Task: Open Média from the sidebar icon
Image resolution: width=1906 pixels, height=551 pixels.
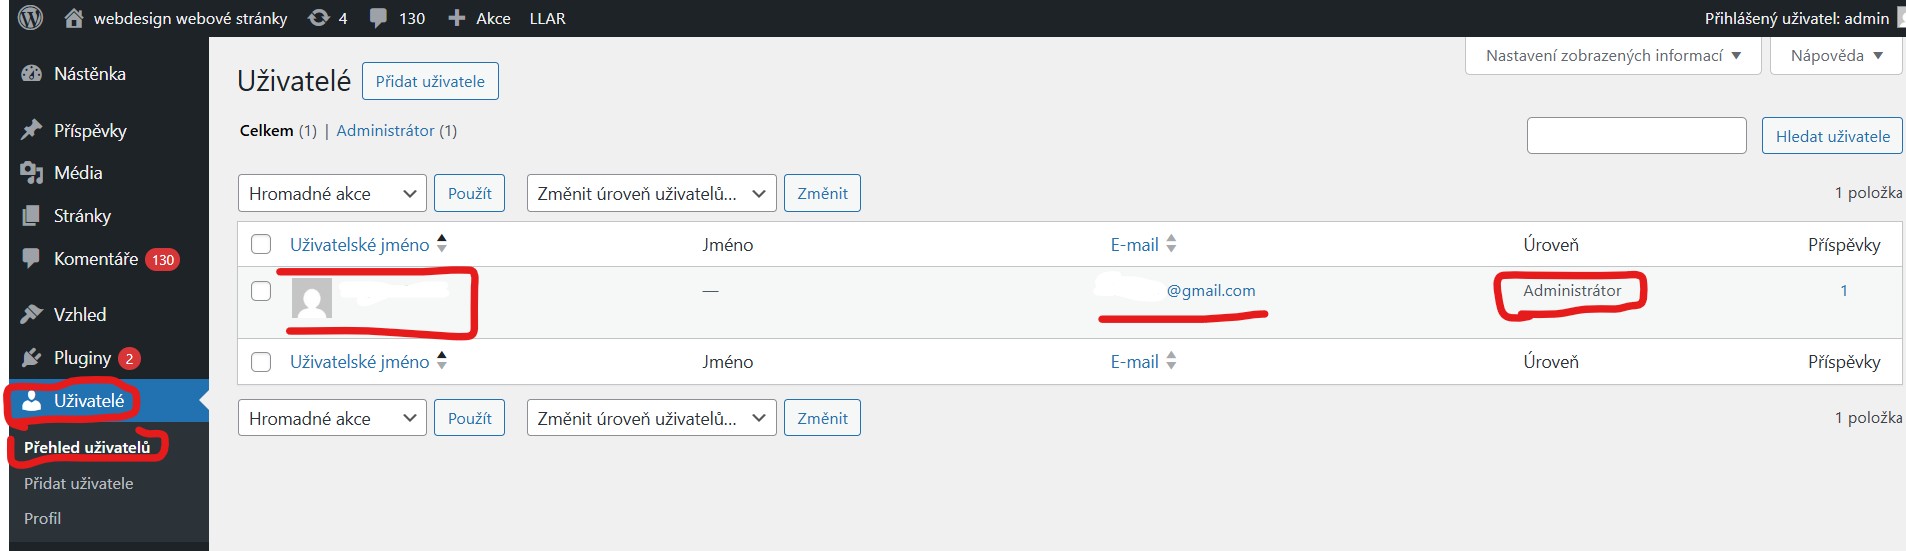Action: 32,173
